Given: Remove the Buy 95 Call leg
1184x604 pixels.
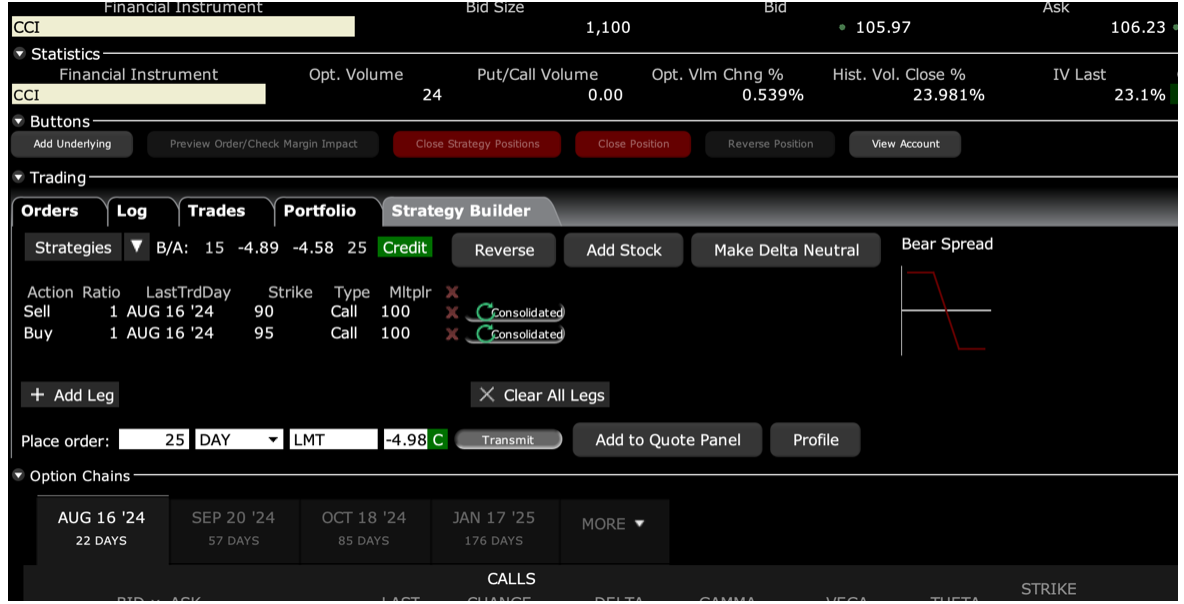Looking at the screenshot, I should [x=452, y=334].
